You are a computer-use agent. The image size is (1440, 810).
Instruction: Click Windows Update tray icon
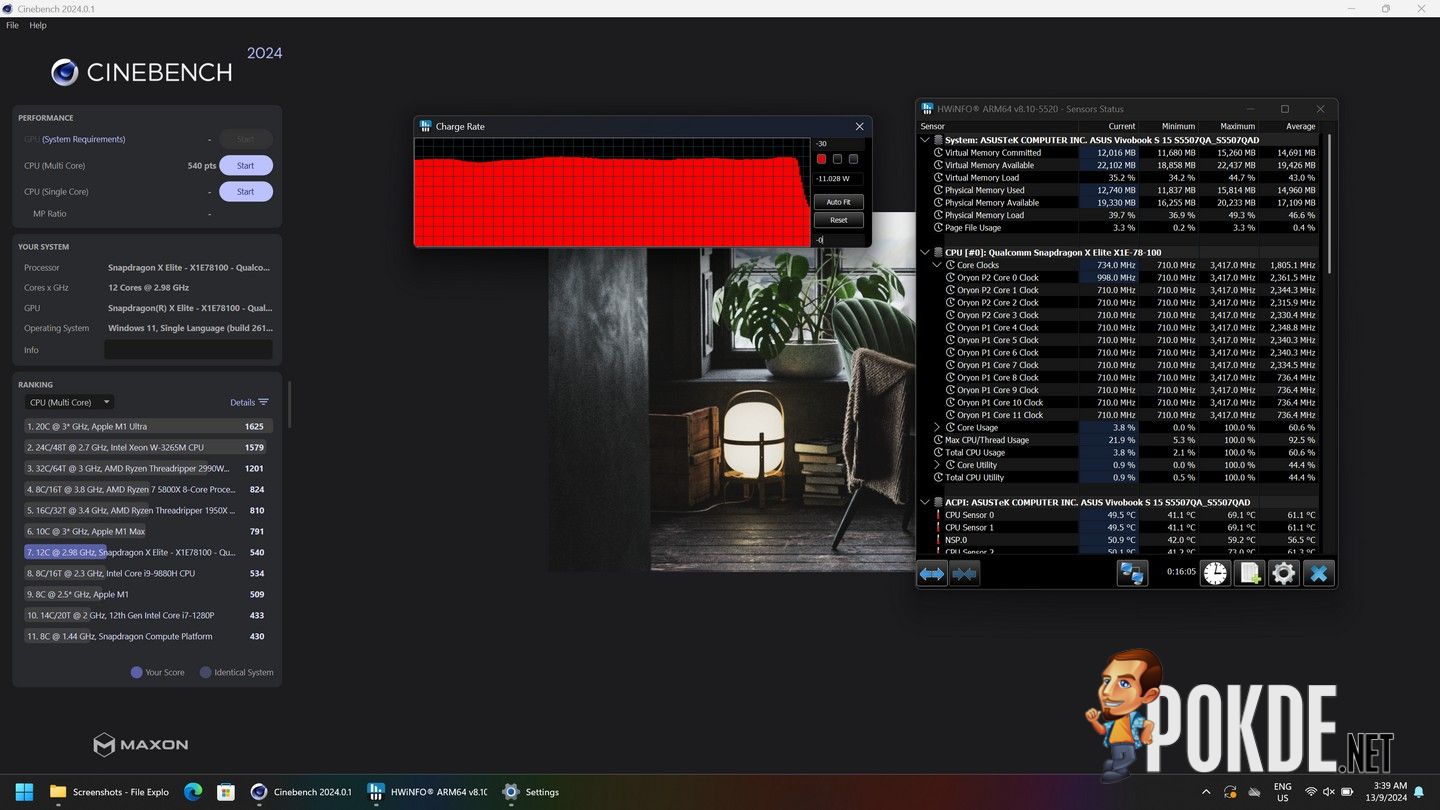(x=1230, y=792)
